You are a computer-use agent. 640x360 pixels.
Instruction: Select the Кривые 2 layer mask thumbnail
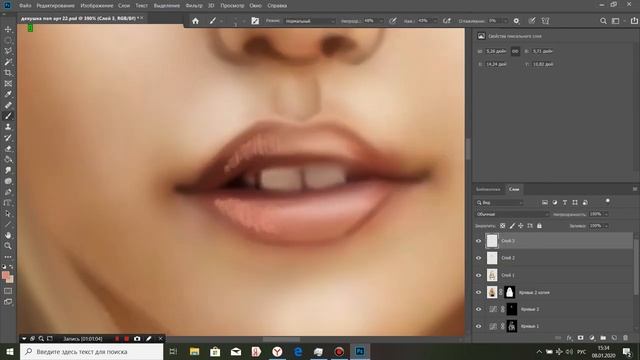pyautogui.click(x=511, y=309)
